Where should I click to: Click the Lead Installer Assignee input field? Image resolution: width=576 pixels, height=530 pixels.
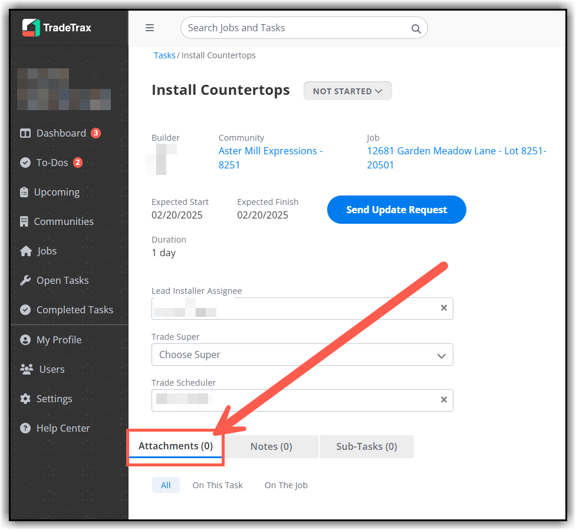302,309
